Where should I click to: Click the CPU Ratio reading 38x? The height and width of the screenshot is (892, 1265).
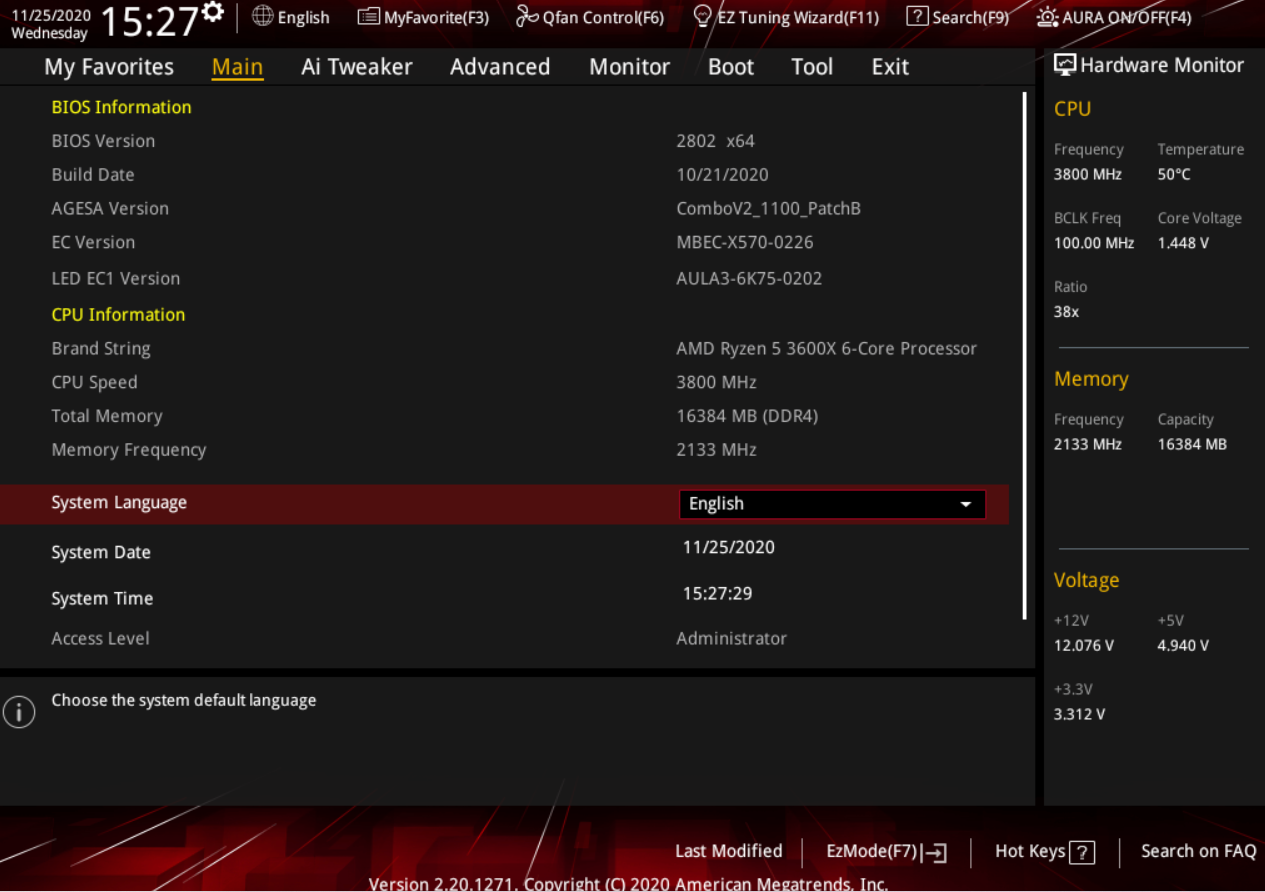(x=1066, y=312)
